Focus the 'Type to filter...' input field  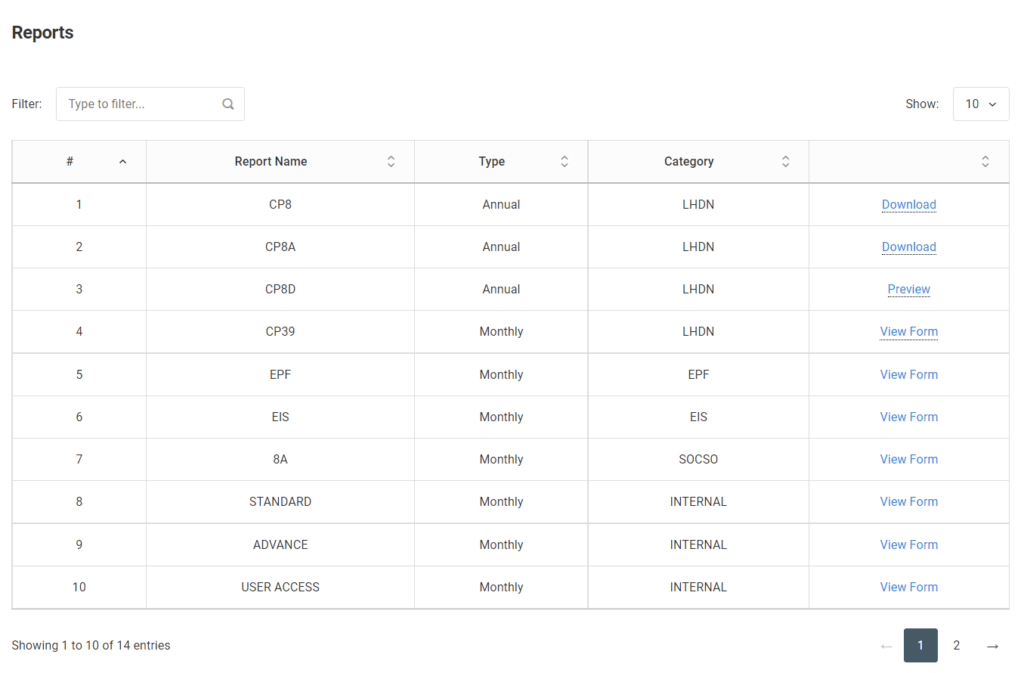point(150,104)
